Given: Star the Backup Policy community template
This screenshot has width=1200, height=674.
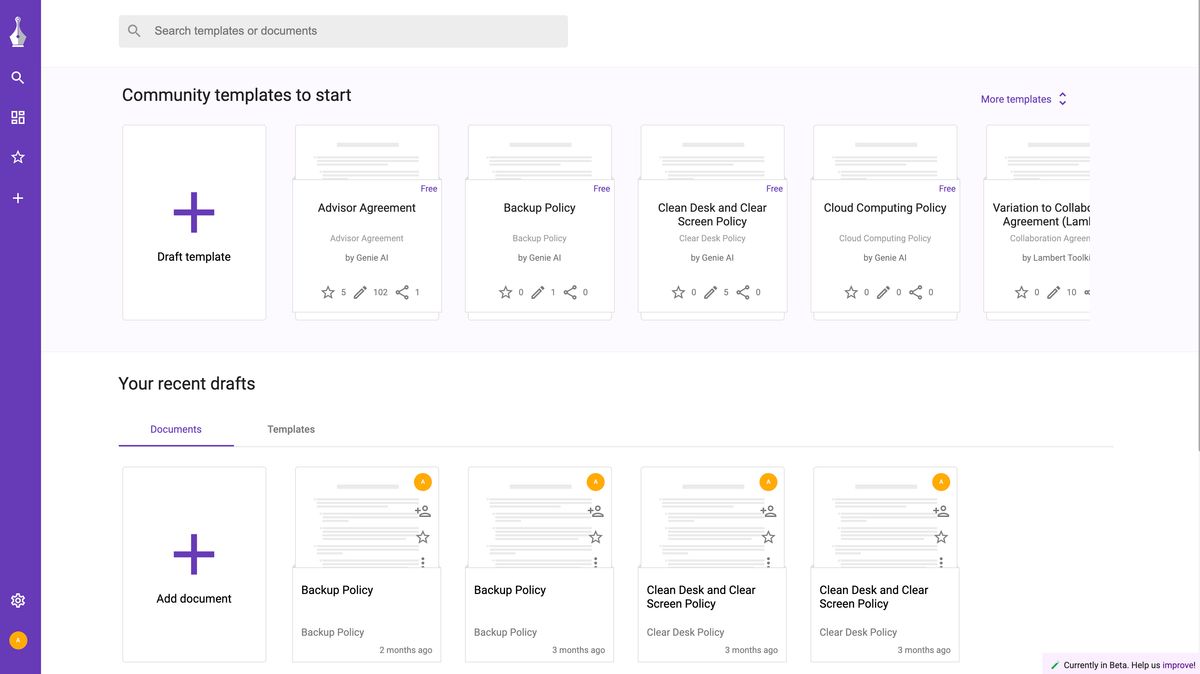Looking at the screenshot, I should pyautogui.click(x=505, y=291).
